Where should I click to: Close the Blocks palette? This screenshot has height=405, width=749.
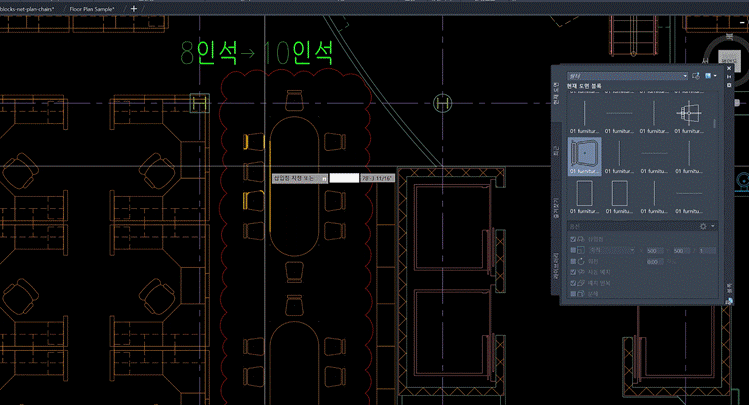pos(729,69)
